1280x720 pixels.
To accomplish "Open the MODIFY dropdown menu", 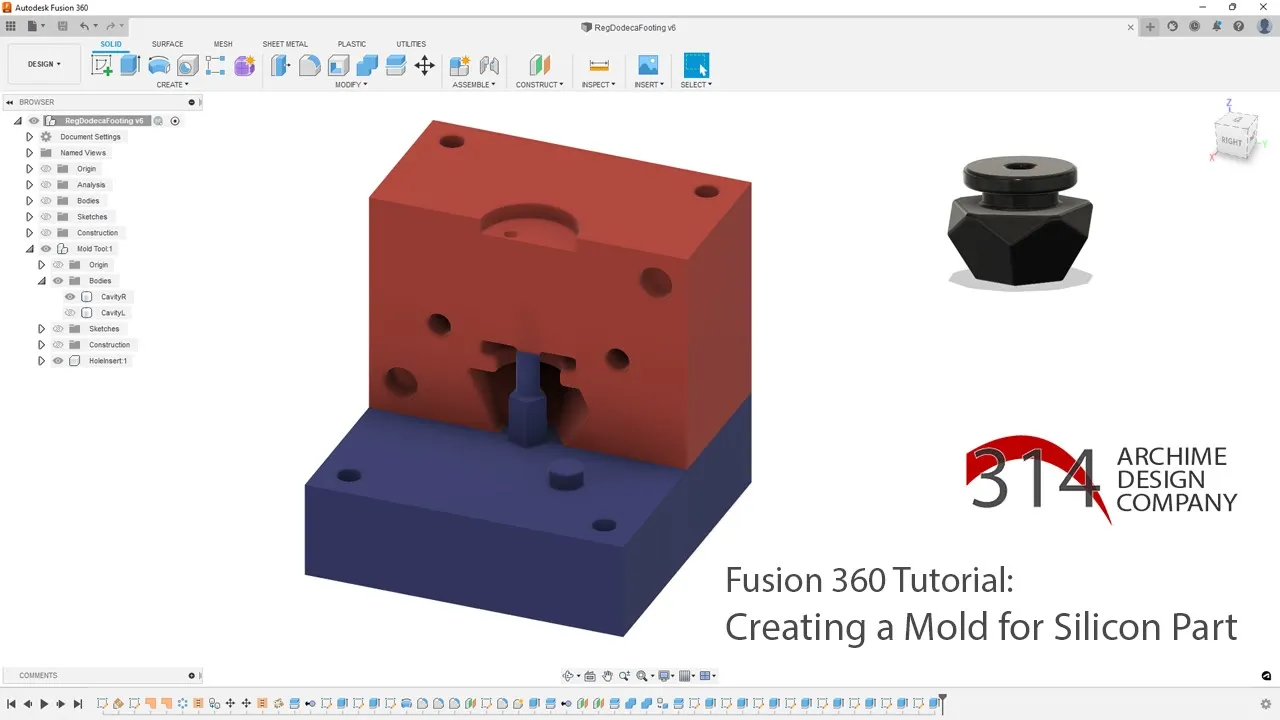I will coord(351,85).
